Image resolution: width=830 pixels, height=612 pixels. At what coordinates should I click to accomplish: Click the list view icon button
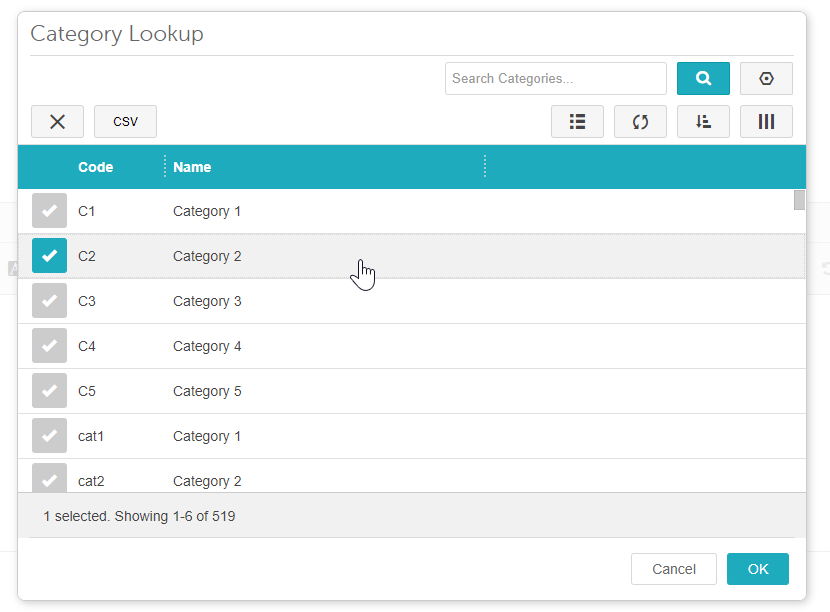(x=577, y=121)
